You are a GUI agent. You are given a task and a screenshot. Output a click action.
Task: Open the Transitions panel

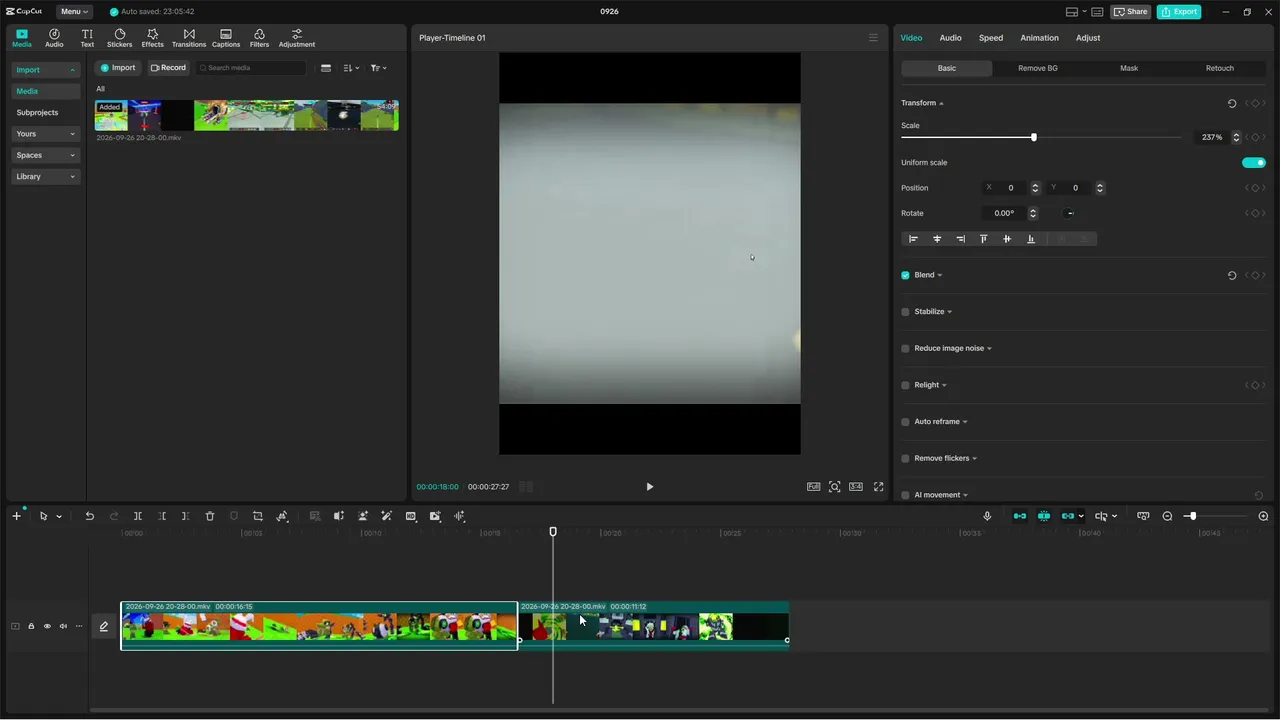coord(188,38)
